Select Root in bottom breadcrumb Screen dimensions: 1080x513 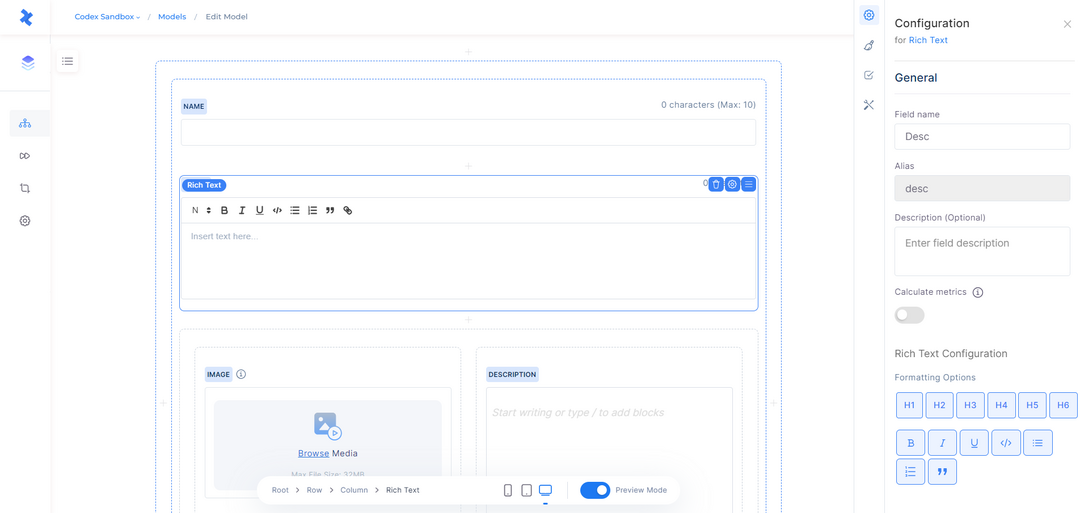[280, 490]
